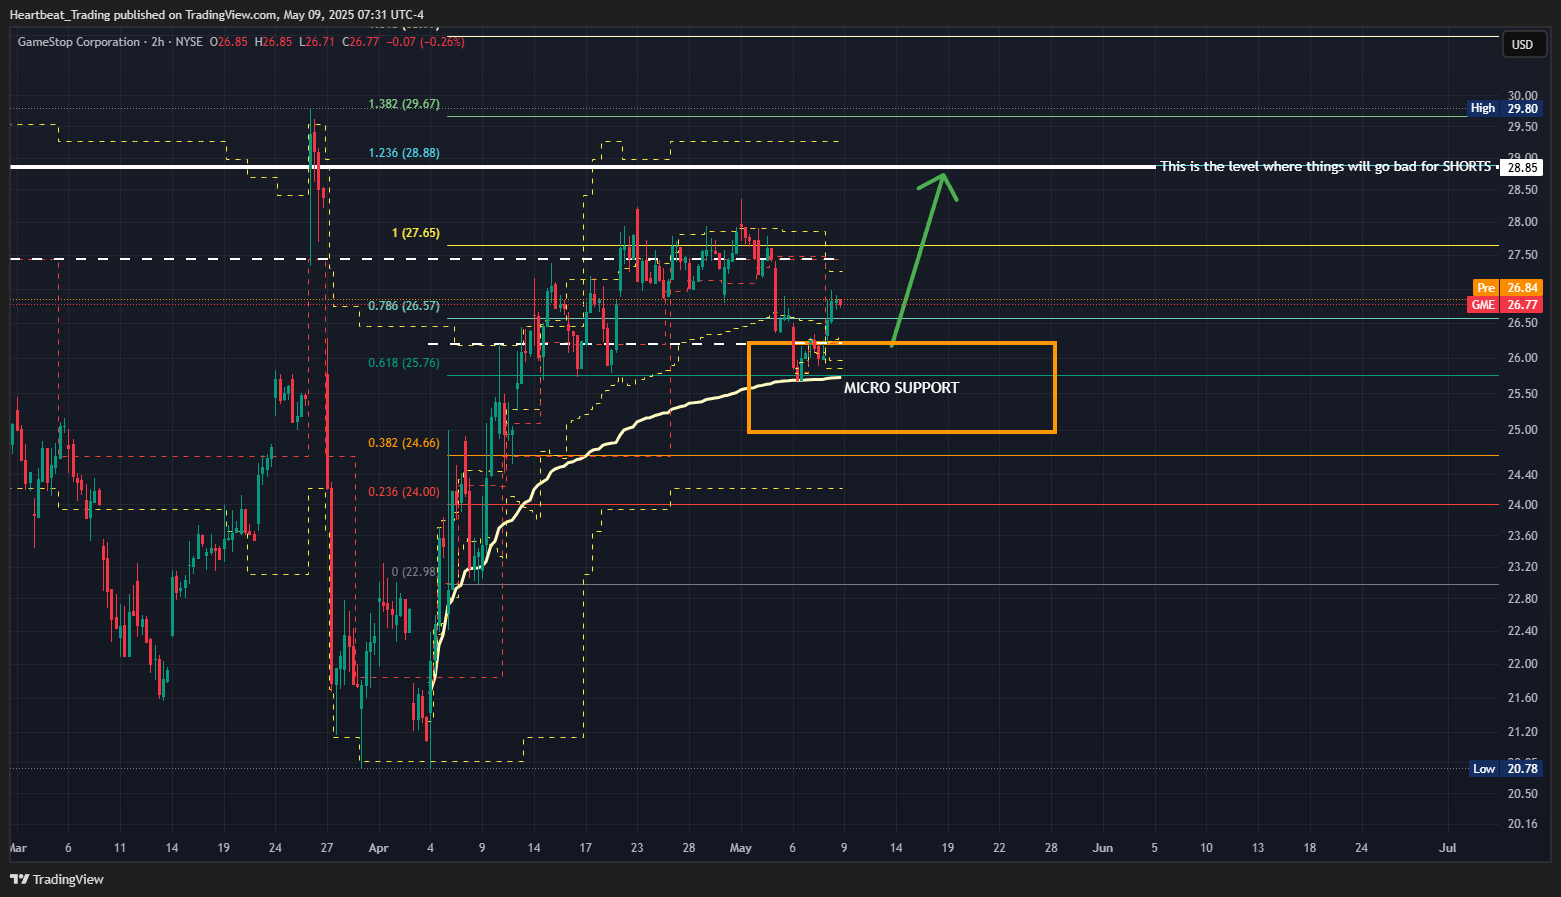
Task: Select the 0.618 (25.76) Fibonacci label
Action: [x=404, y=363]
